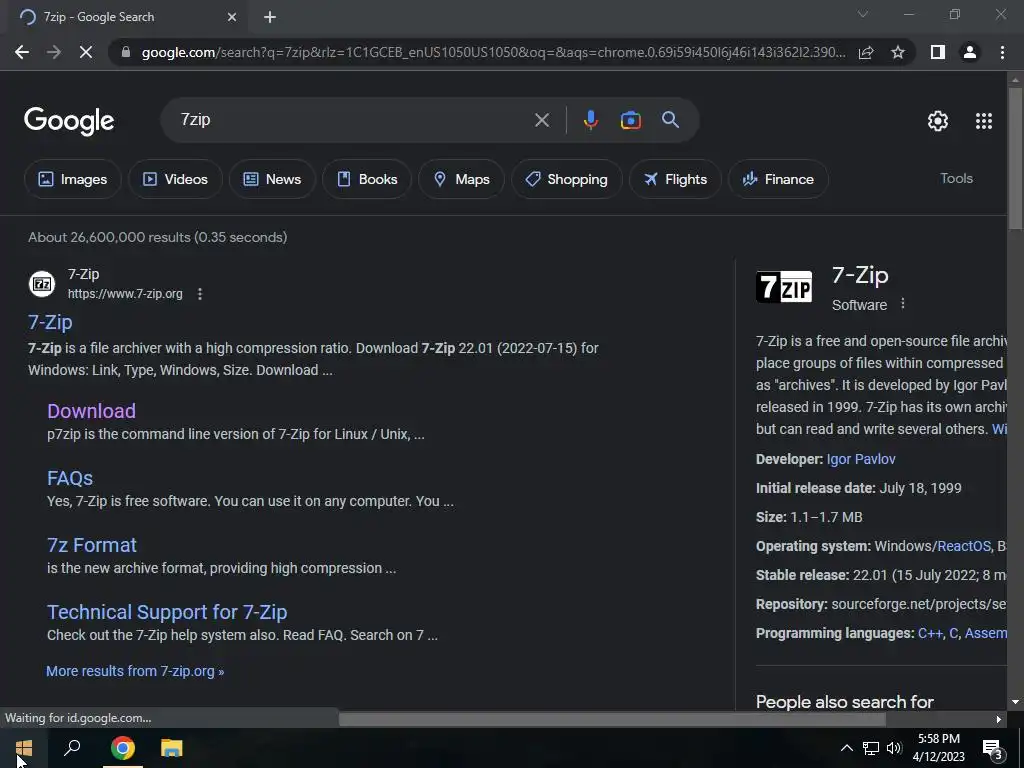This screenshot has height=768, width=1024.
Task: Click the address bar URL
Action: click(x=493, y=52)
